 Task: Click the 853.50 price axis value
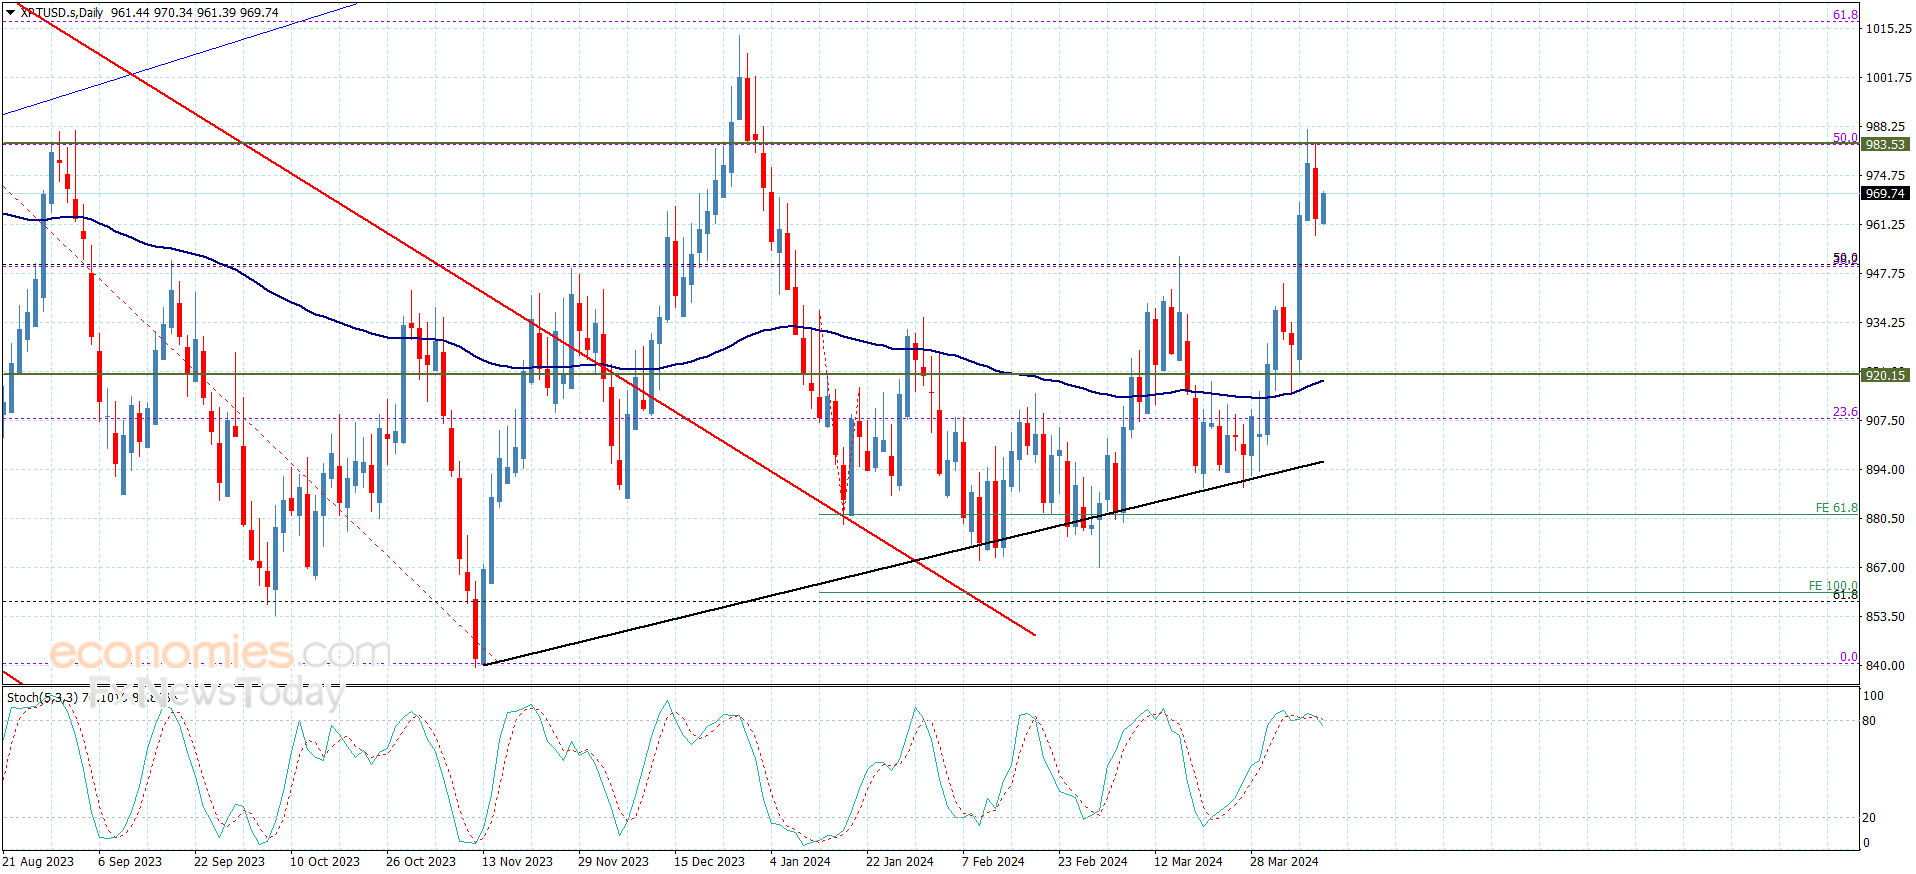[1885, 617]
